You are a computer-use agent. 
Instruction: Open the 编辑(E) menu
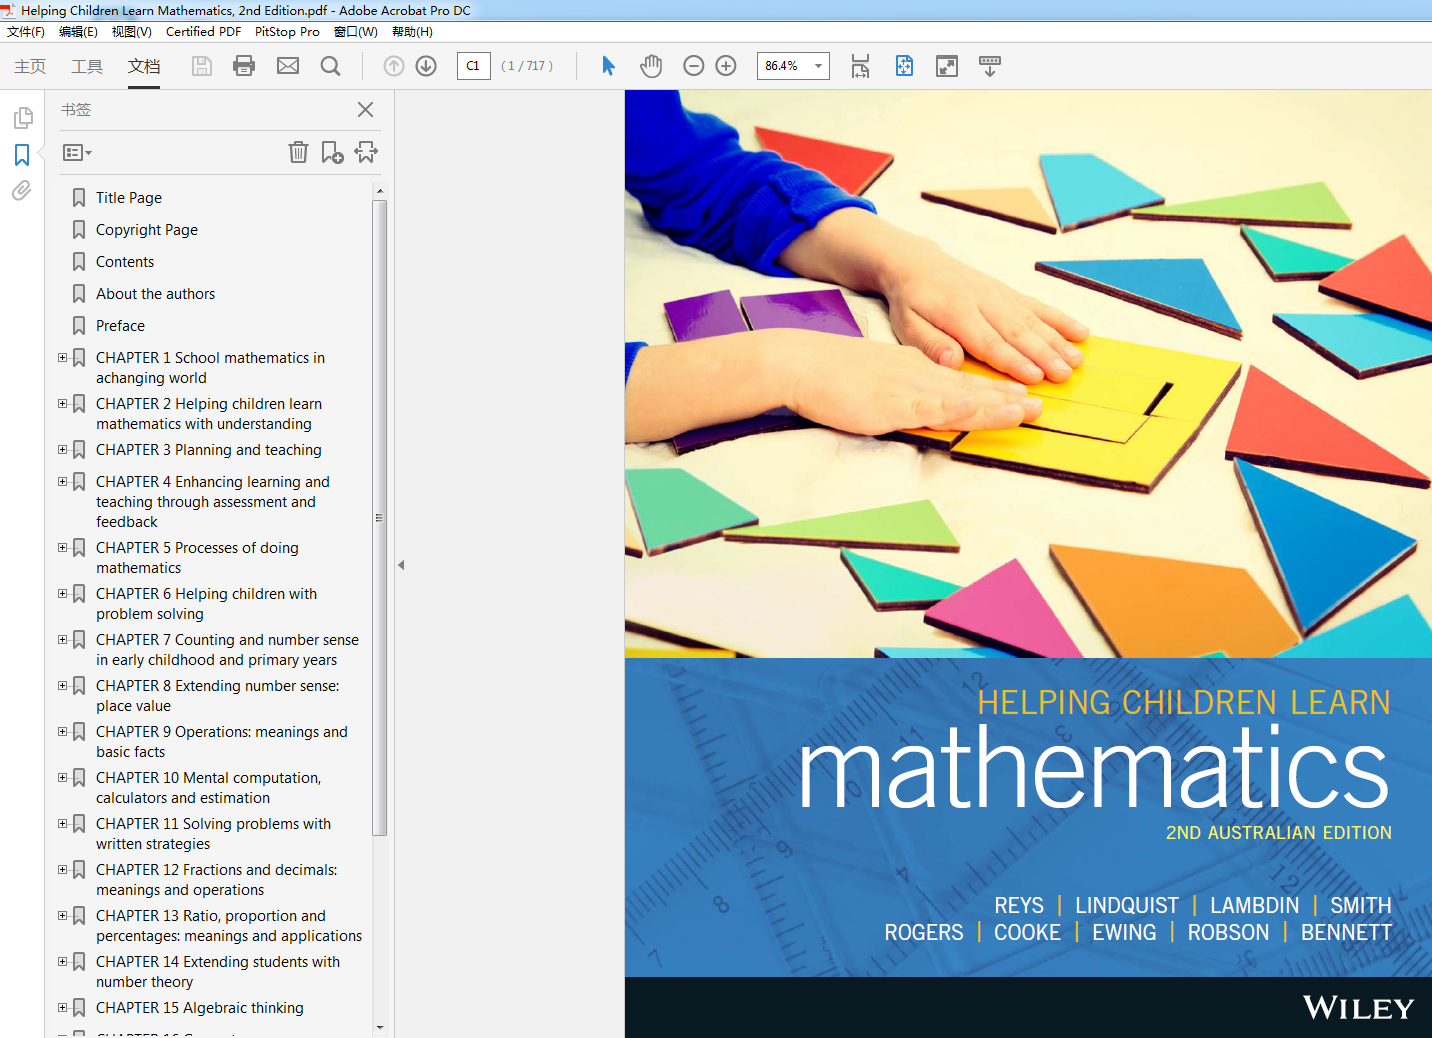point(78,32)
